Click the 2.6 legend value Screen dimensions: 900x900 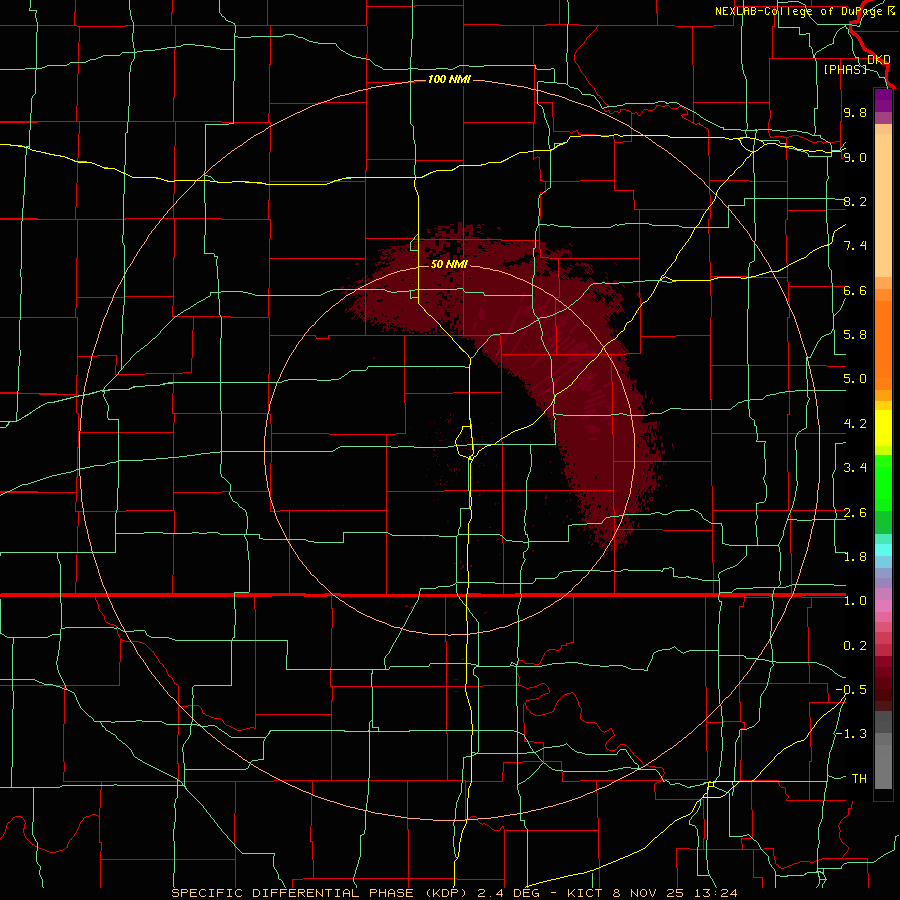pos(855,513)
